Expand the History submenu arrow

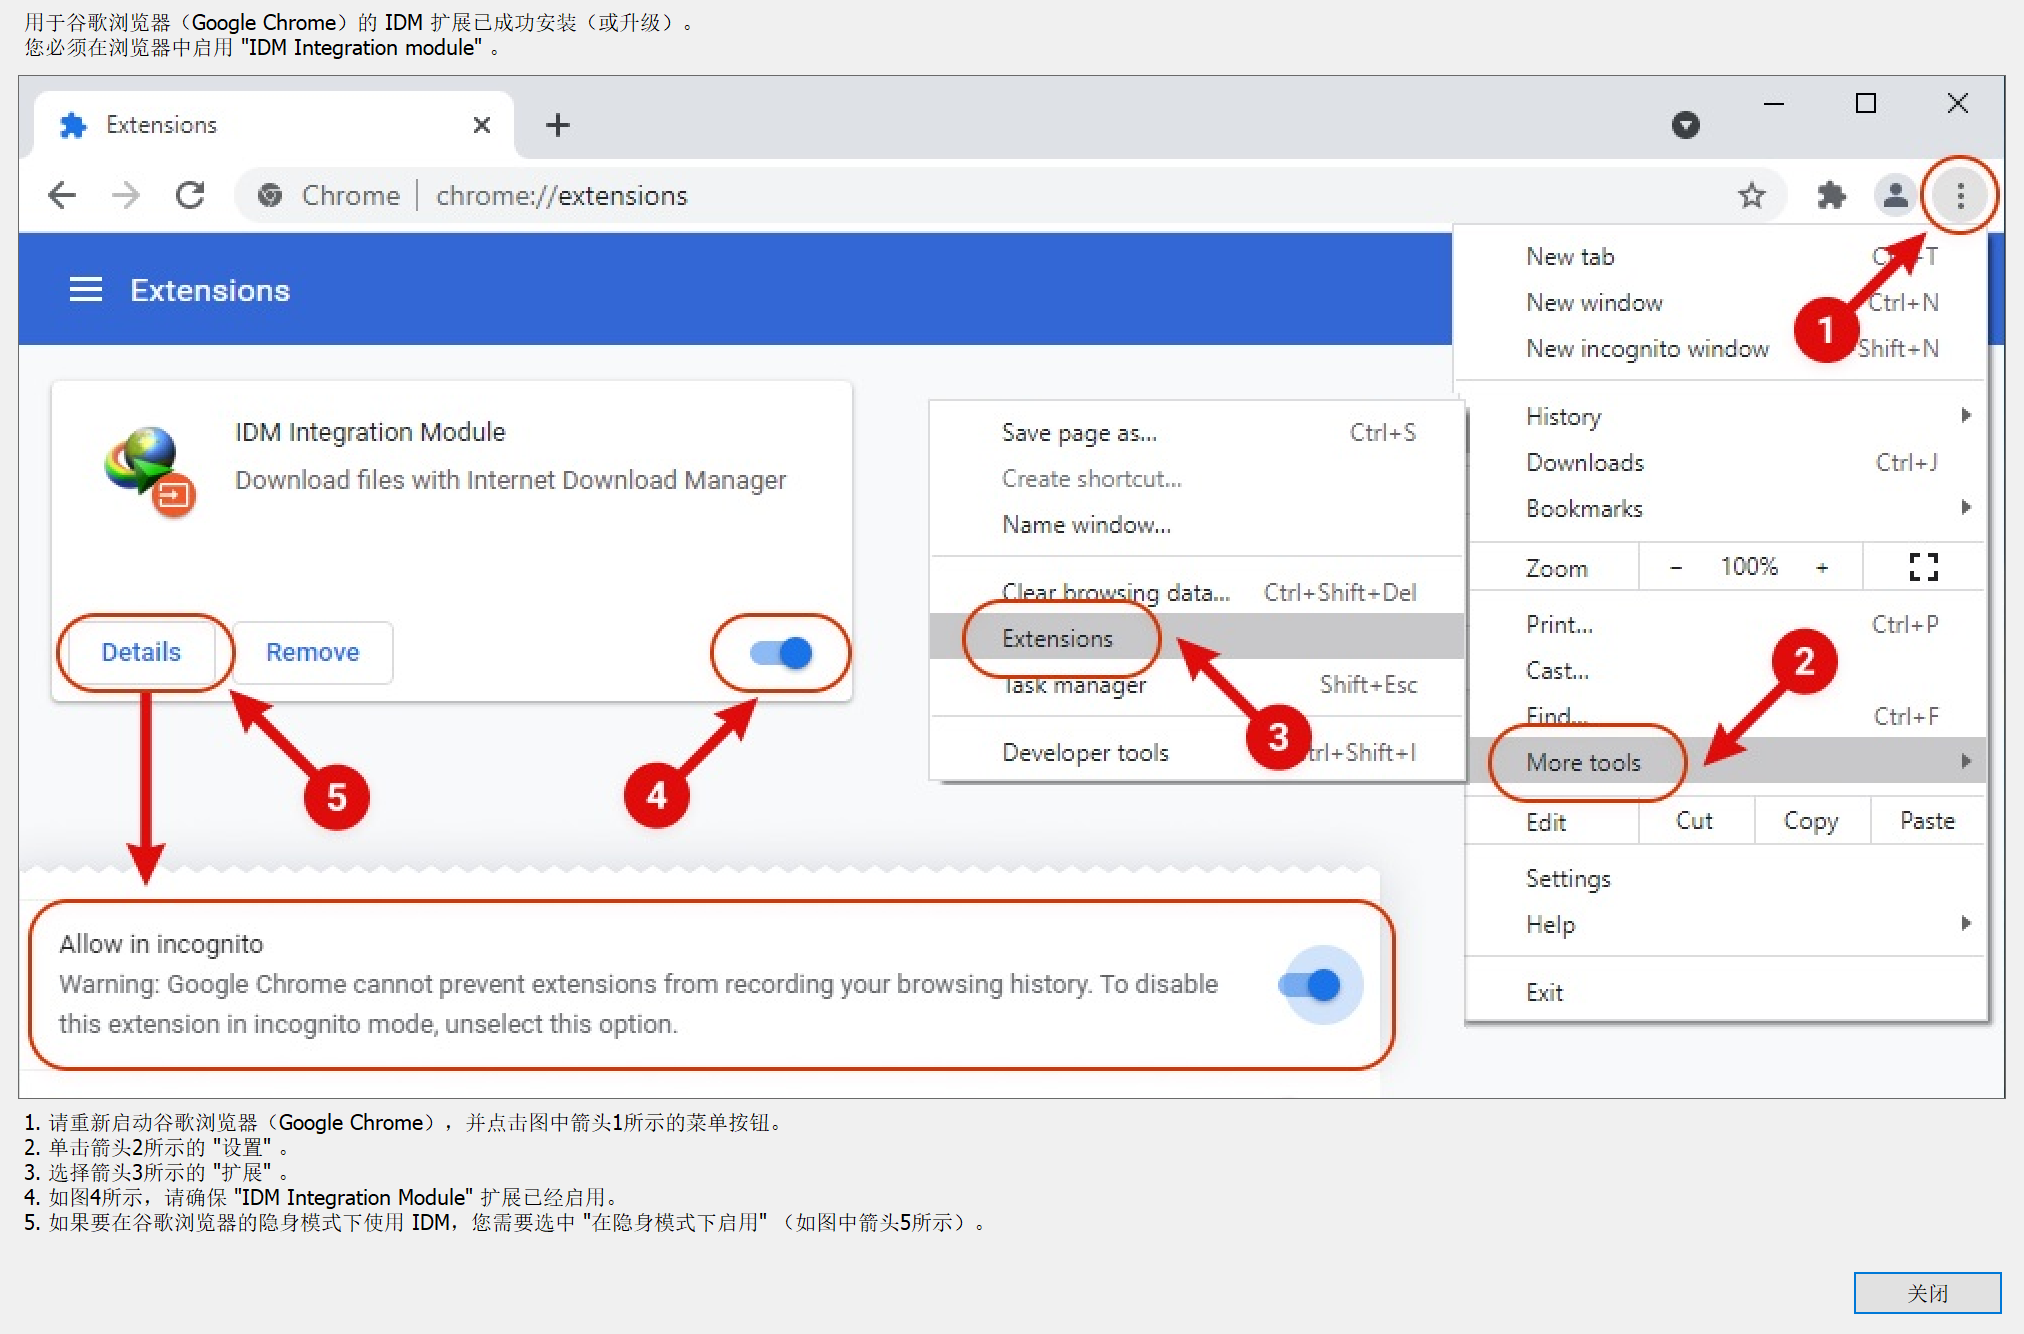click(1965, 415)
